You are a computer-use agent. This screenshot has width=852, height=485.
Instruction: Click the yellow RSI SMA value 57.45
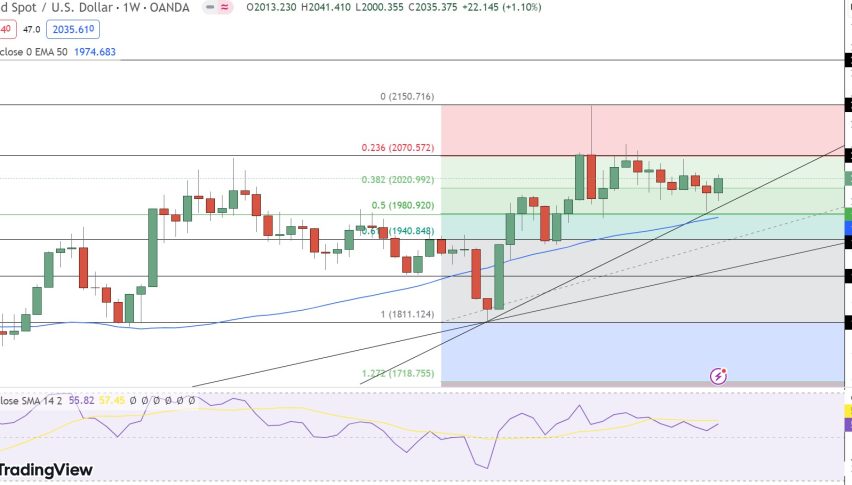[112, 400]
